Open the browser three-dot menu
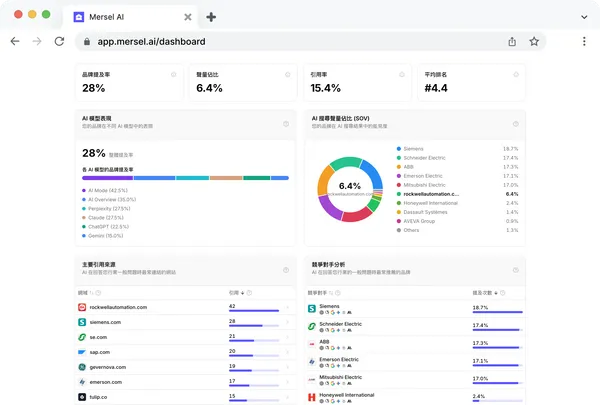Screen dimensions: 600x405 pyautogui.click(x=584, y=42)
